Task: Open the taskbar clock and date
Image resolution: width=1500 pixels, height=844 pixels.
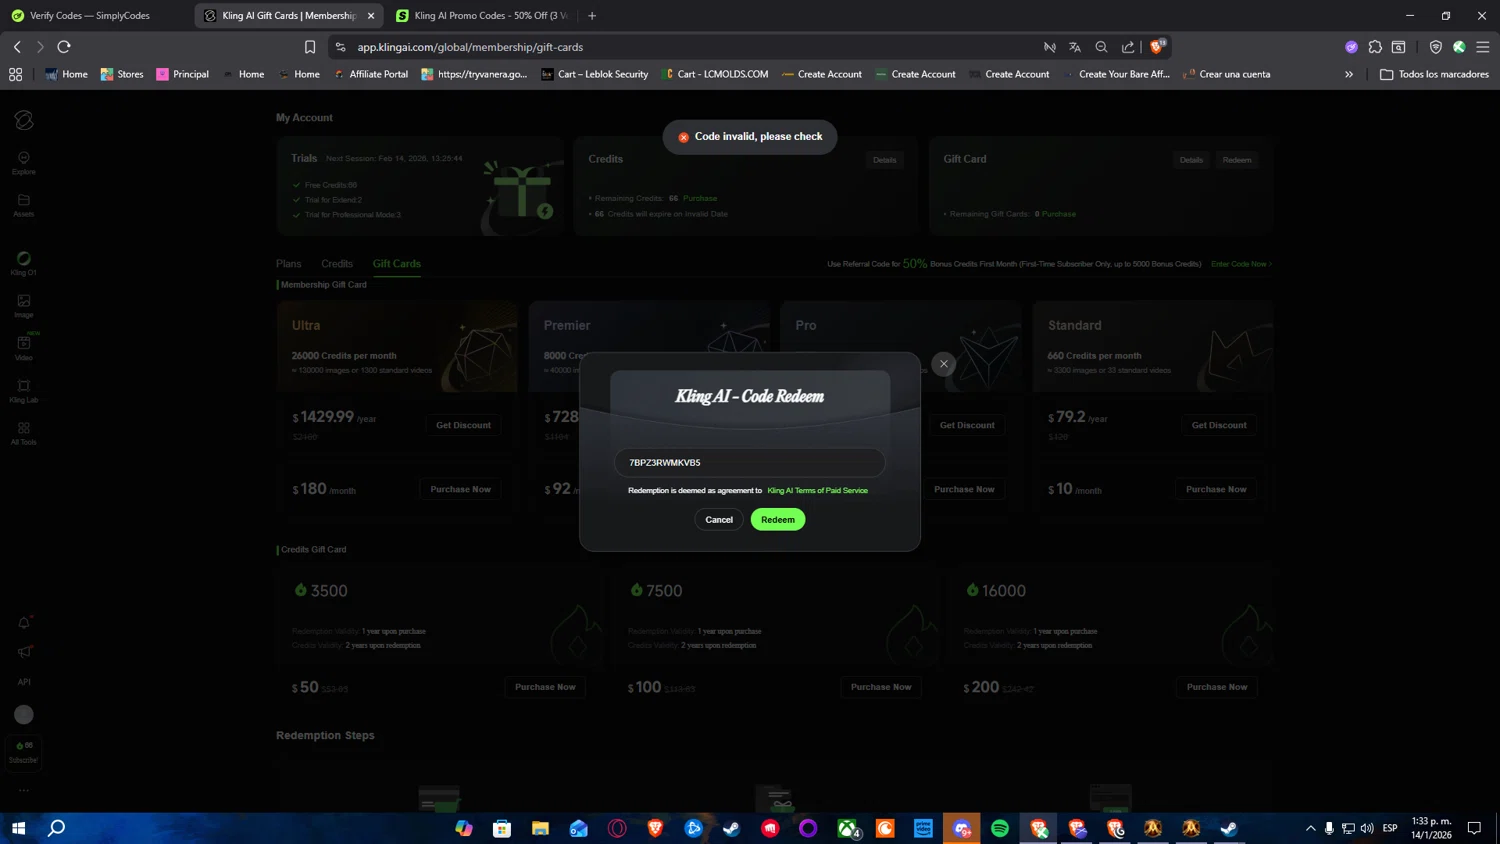Action: click(x=1431, y=828)
